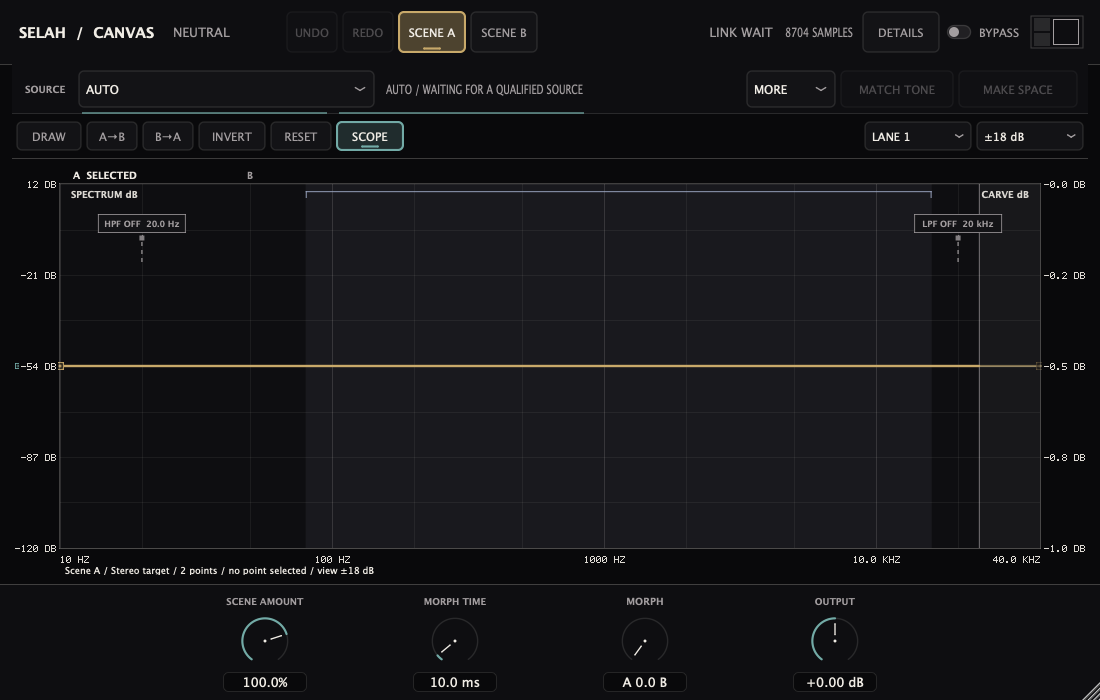Click the Invert button
The width and height of the screenshot is (1100, 700).
click(x=232, y=136)
